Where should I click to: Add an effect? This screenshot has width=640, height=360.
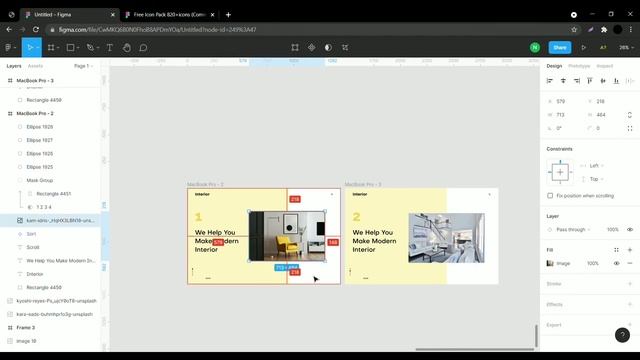coord(630,304)
